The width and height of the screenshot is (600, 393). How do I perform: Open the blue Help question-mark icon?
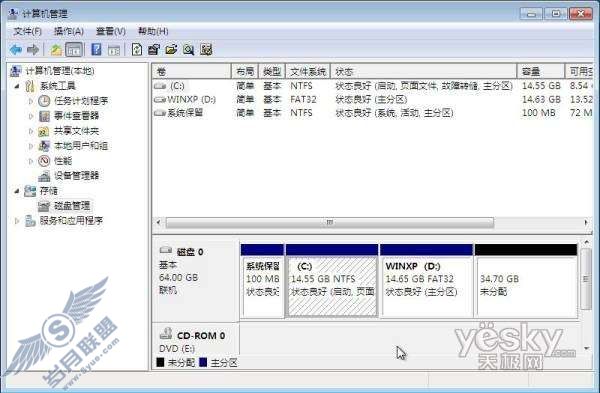coord(96,49)
